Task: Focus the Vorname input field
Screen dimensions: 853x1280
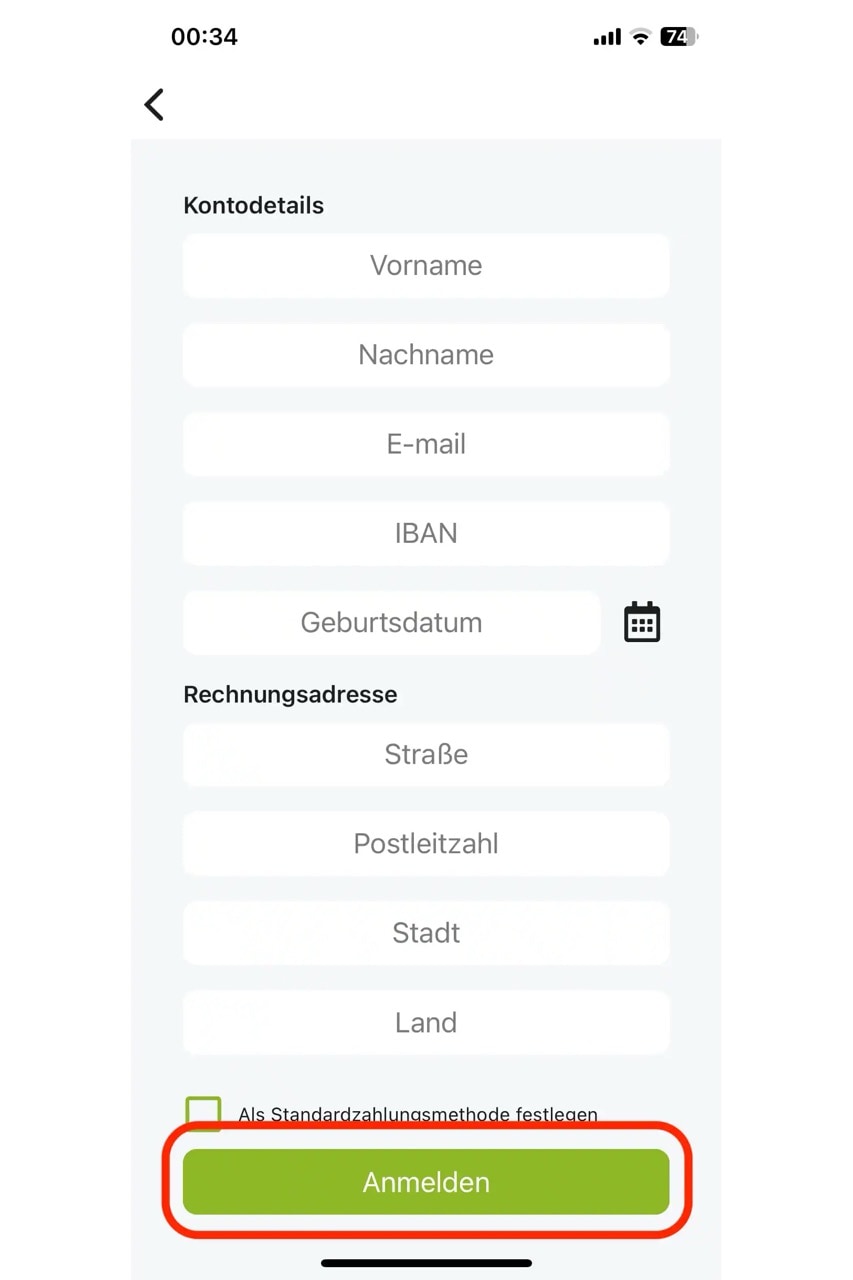Action: 426,266
